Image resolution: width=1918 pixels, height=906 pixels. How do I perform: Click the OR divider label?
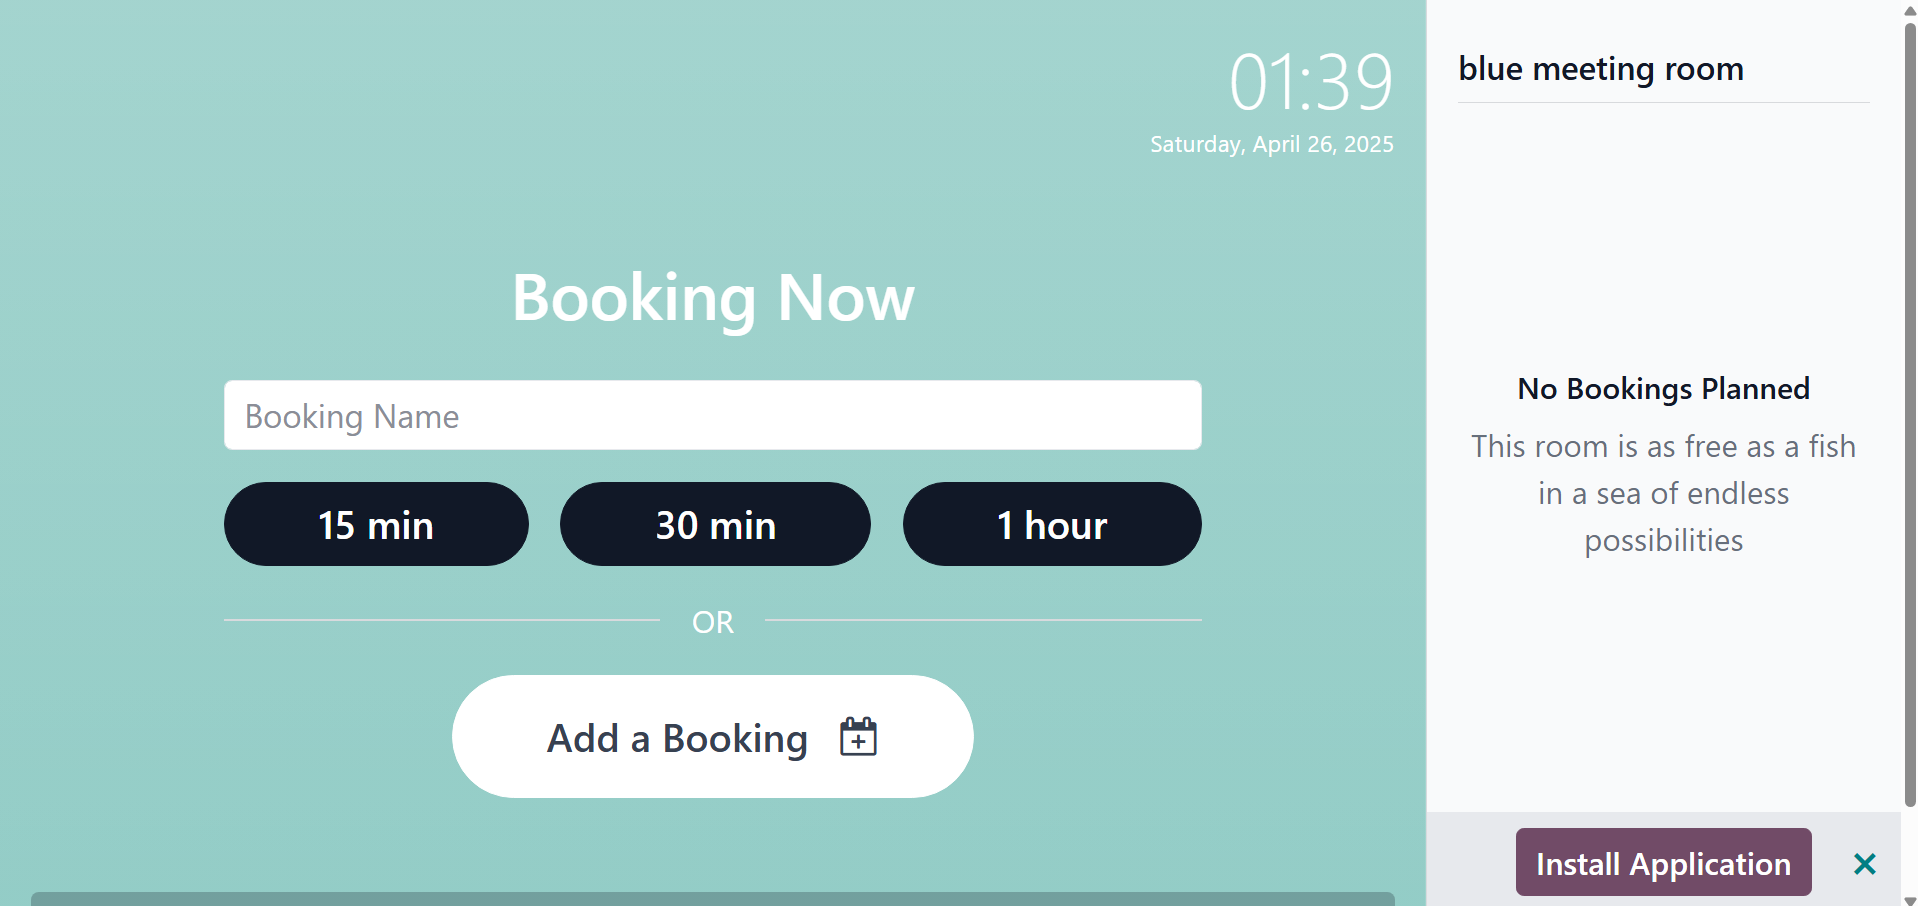click(x=712, y=622)
